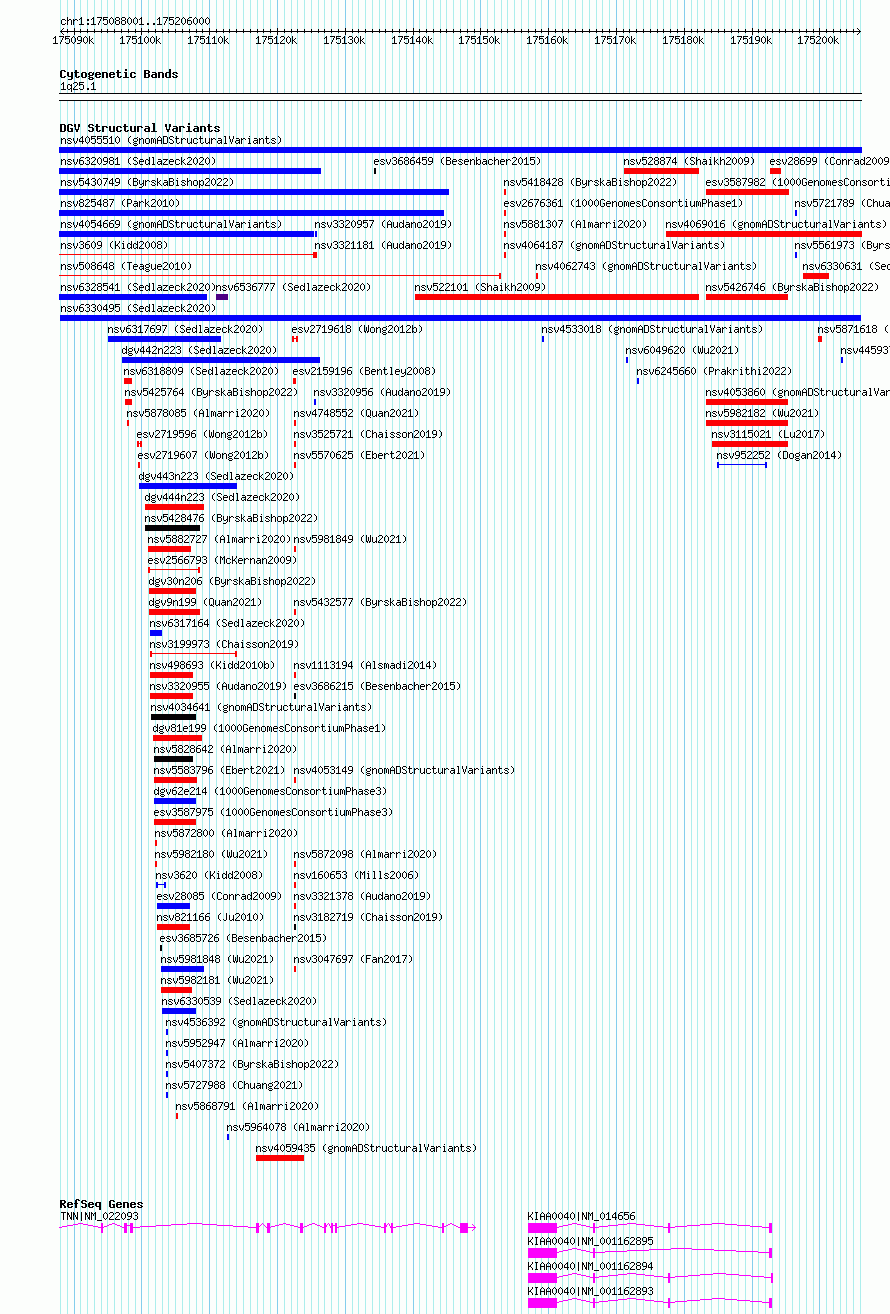The height and width of the screenshot is (1314, 890).
Task: Click the red bar under nsv4059435 gnomAD
Action: (280, 1158)
